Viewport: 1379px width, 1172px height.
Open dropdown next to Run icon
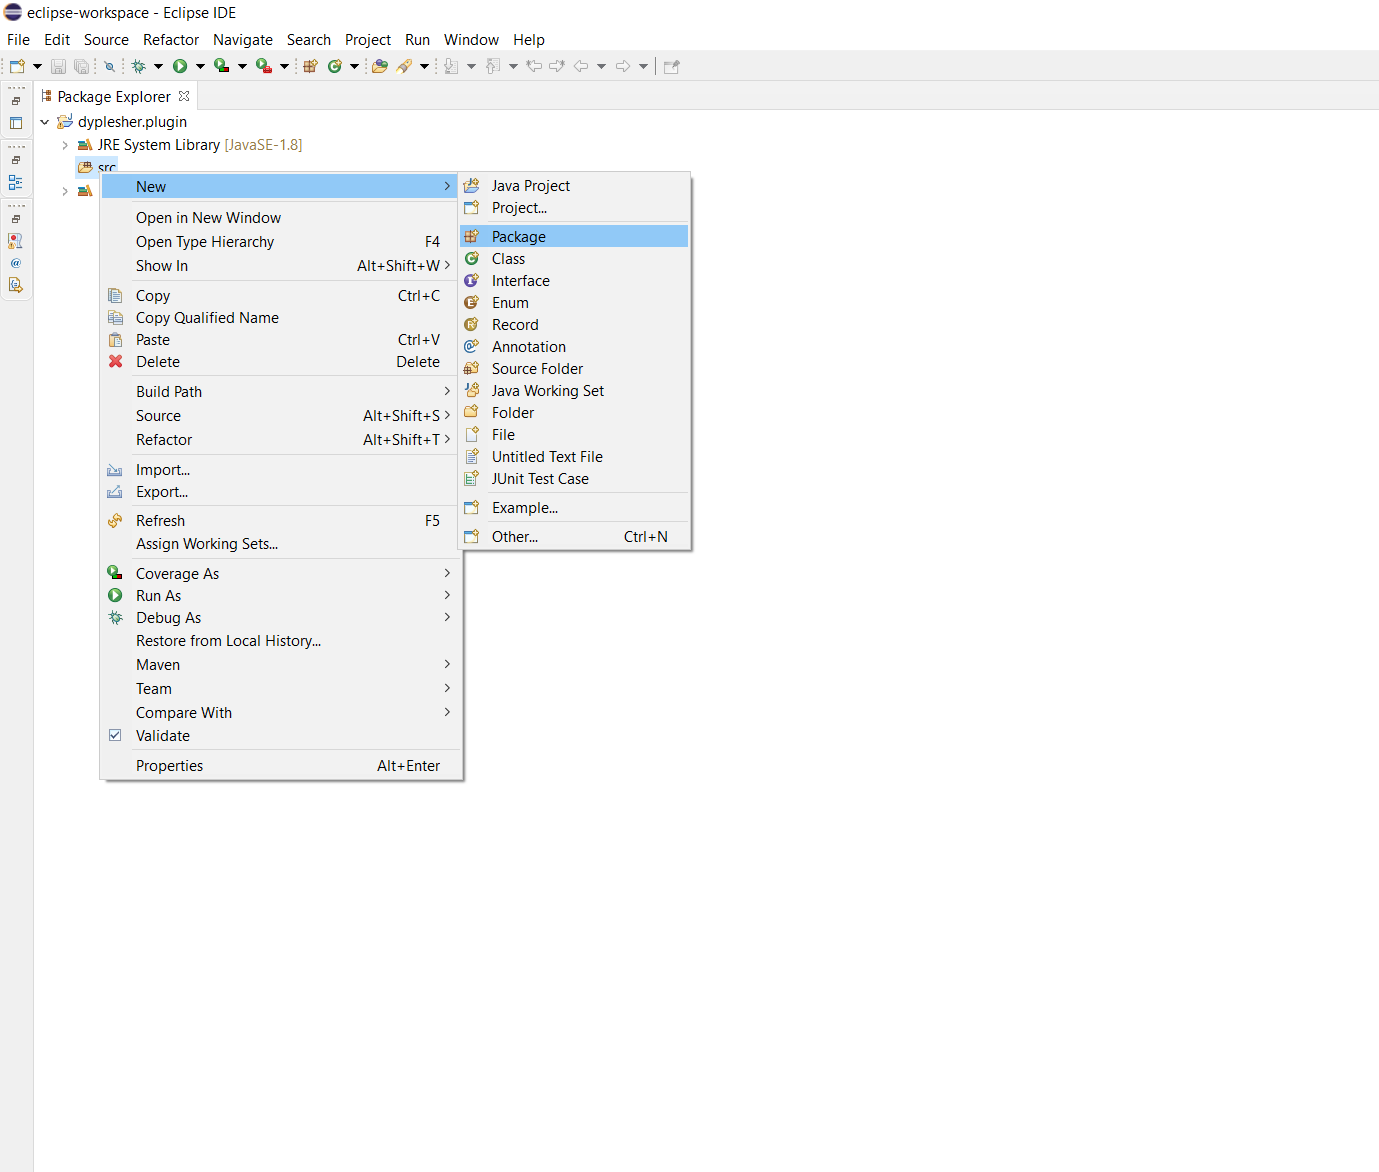tap(200, 66)
